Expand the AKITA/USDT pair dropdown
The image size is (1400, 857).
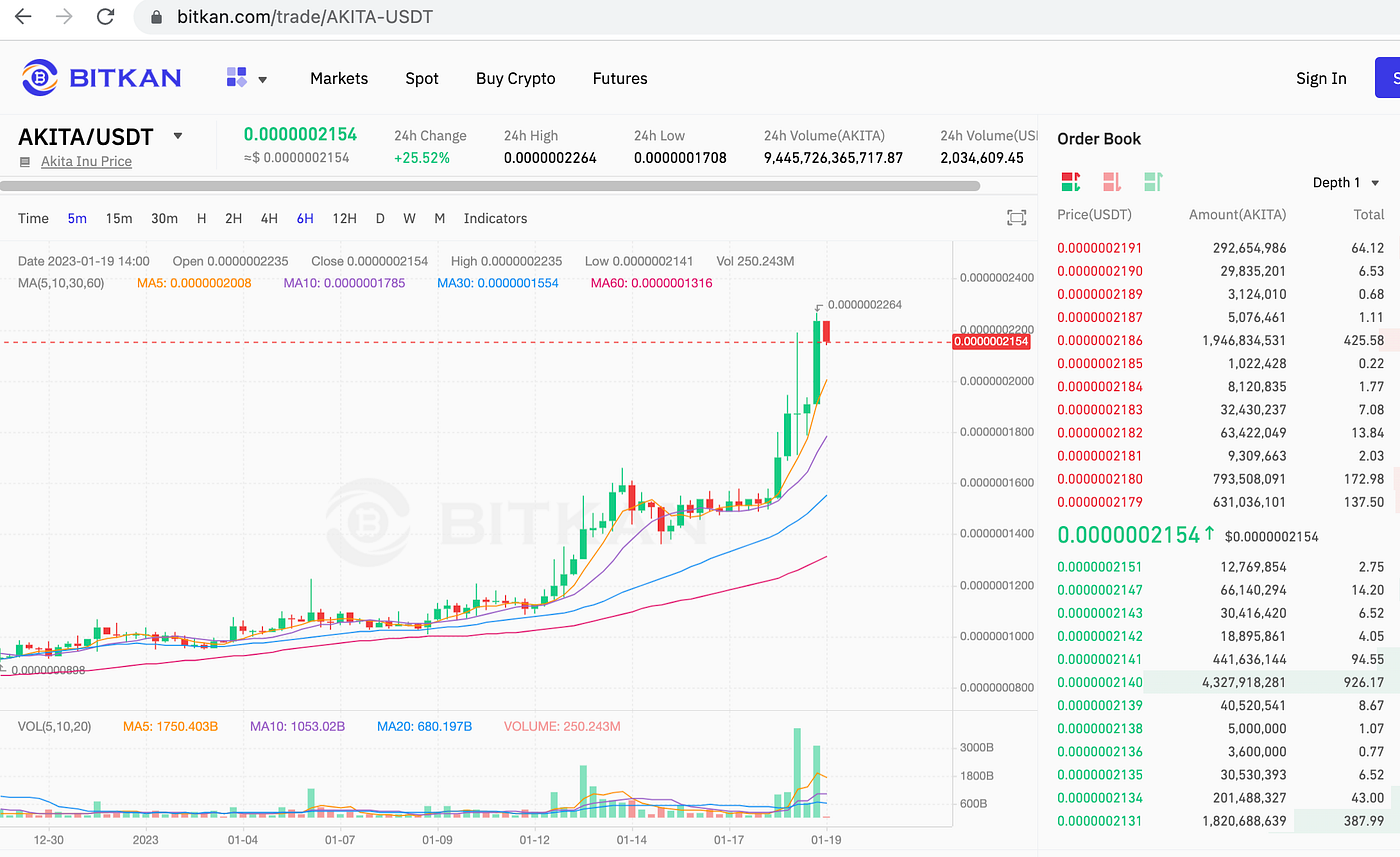pyautogui.click(x=178, y=136)
